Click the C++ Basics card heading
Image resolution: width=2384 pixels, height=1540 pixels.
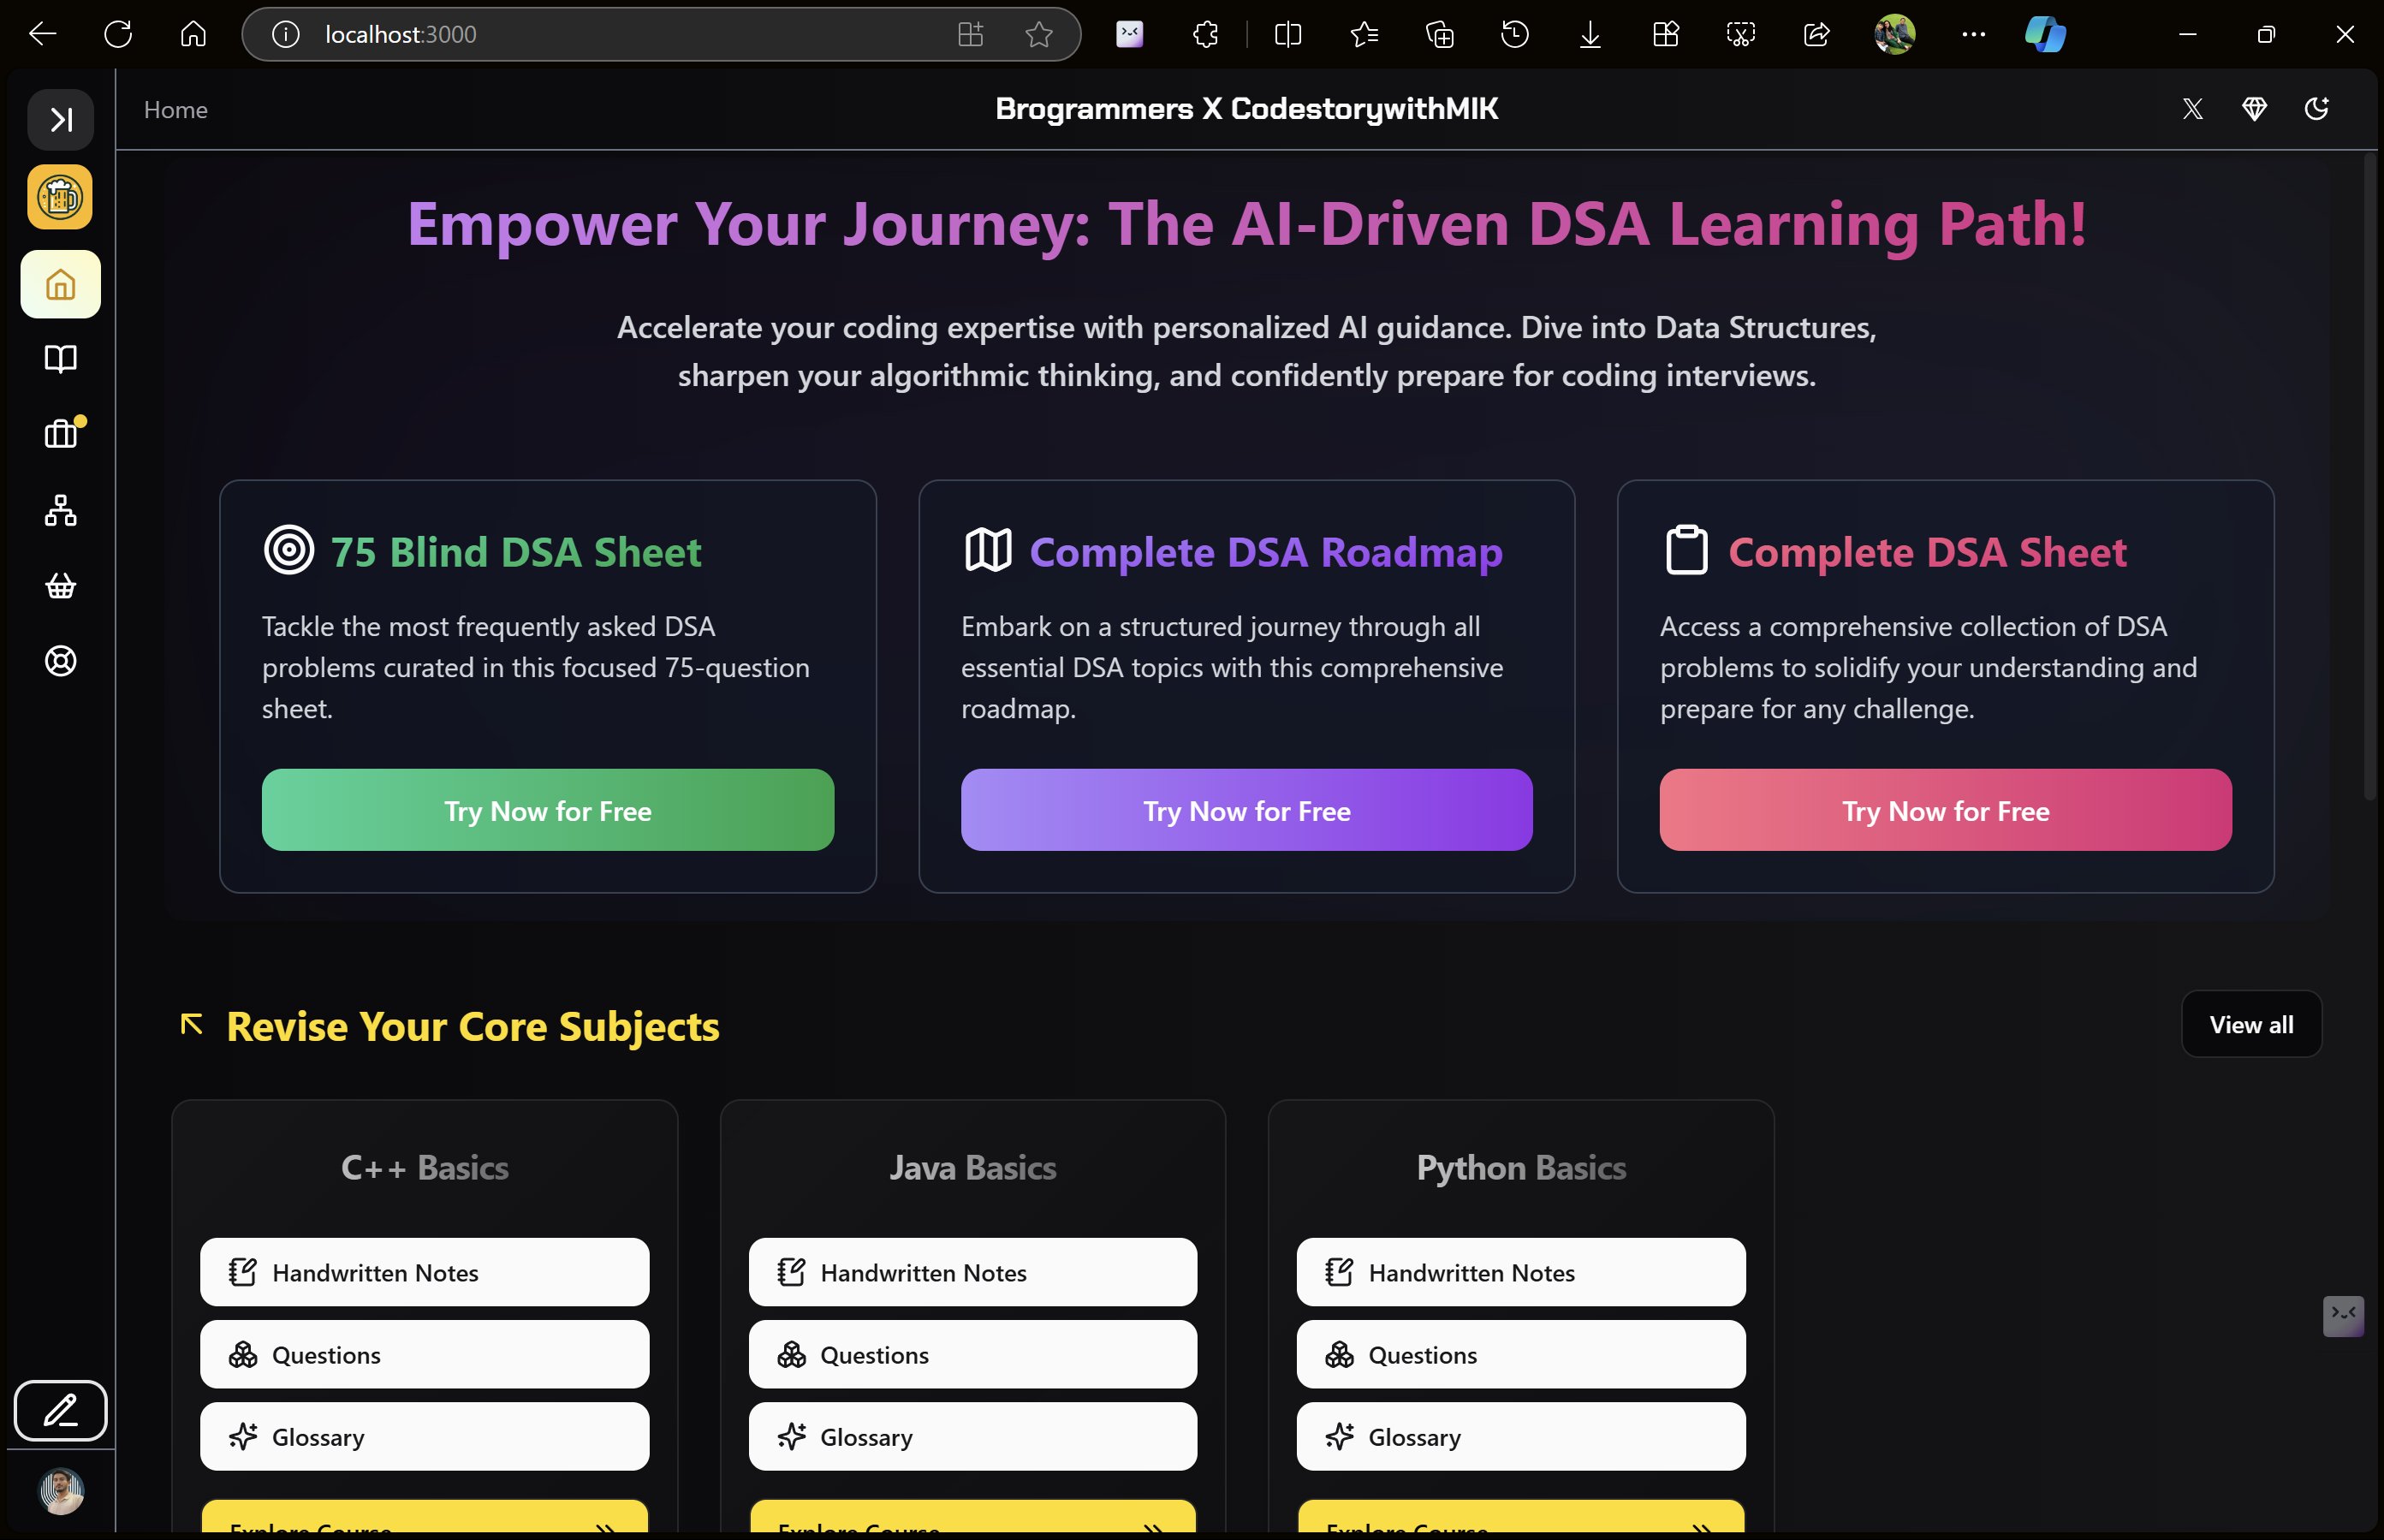click(x=424, y=1168)
